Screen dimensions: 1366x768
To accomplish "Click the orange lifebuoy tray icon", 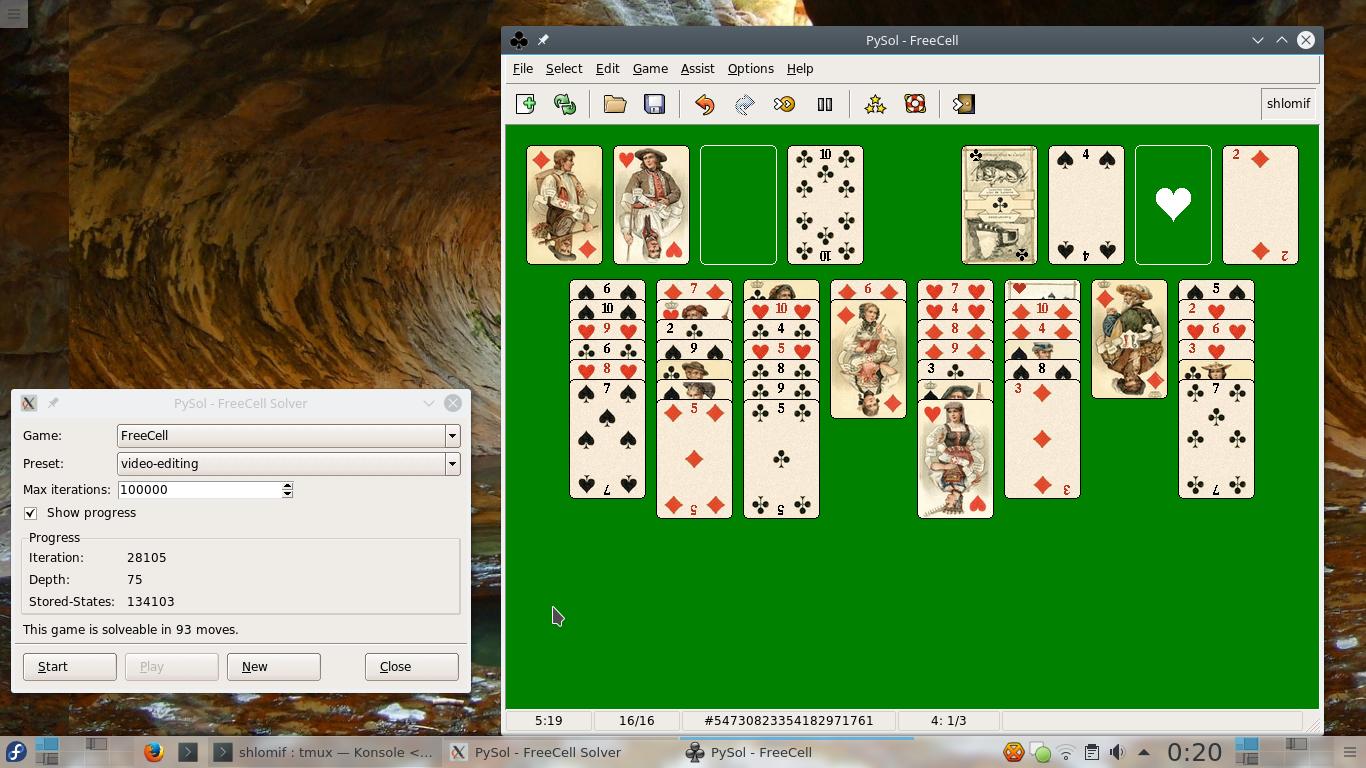I will click(1014, 752).
